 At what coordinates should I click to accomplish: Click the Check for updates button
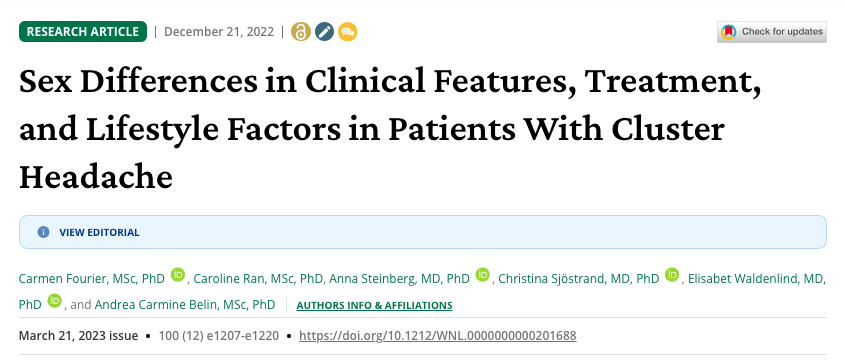pyautogui.click(x=771, y=32)
